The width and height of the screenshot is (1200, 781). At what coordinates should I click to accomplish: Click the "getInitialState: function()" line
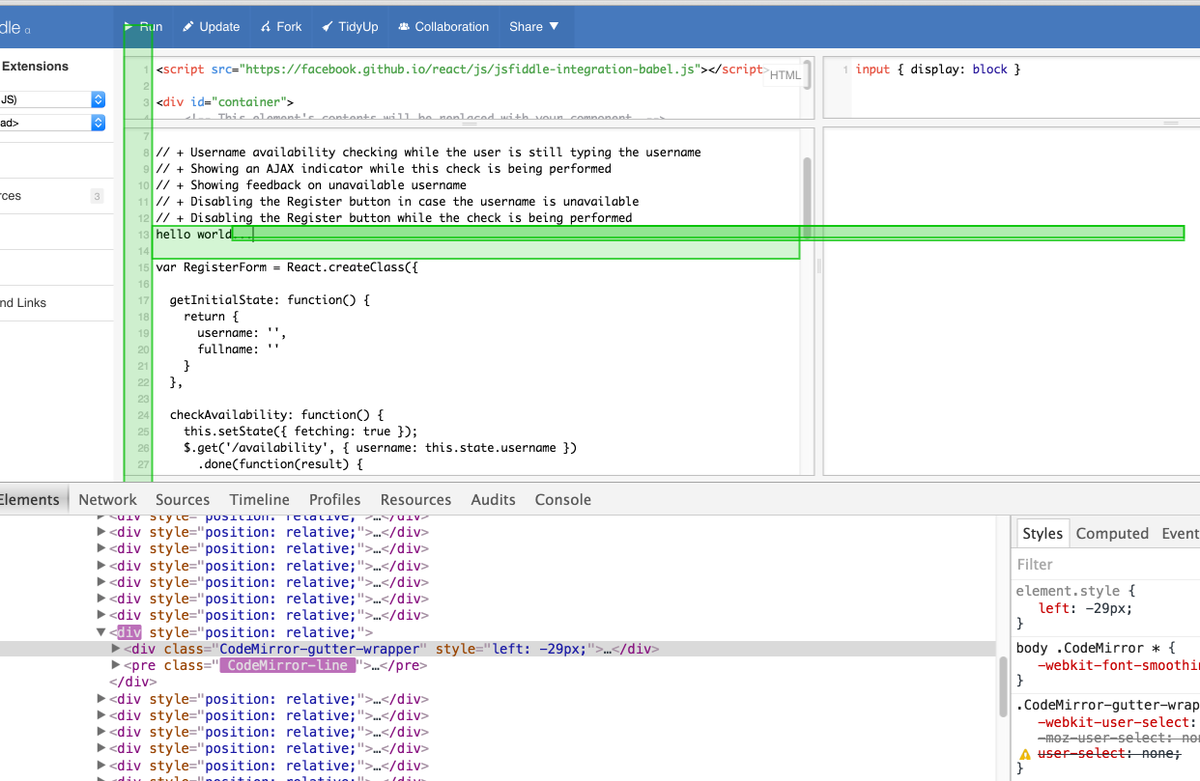(270, 300)
